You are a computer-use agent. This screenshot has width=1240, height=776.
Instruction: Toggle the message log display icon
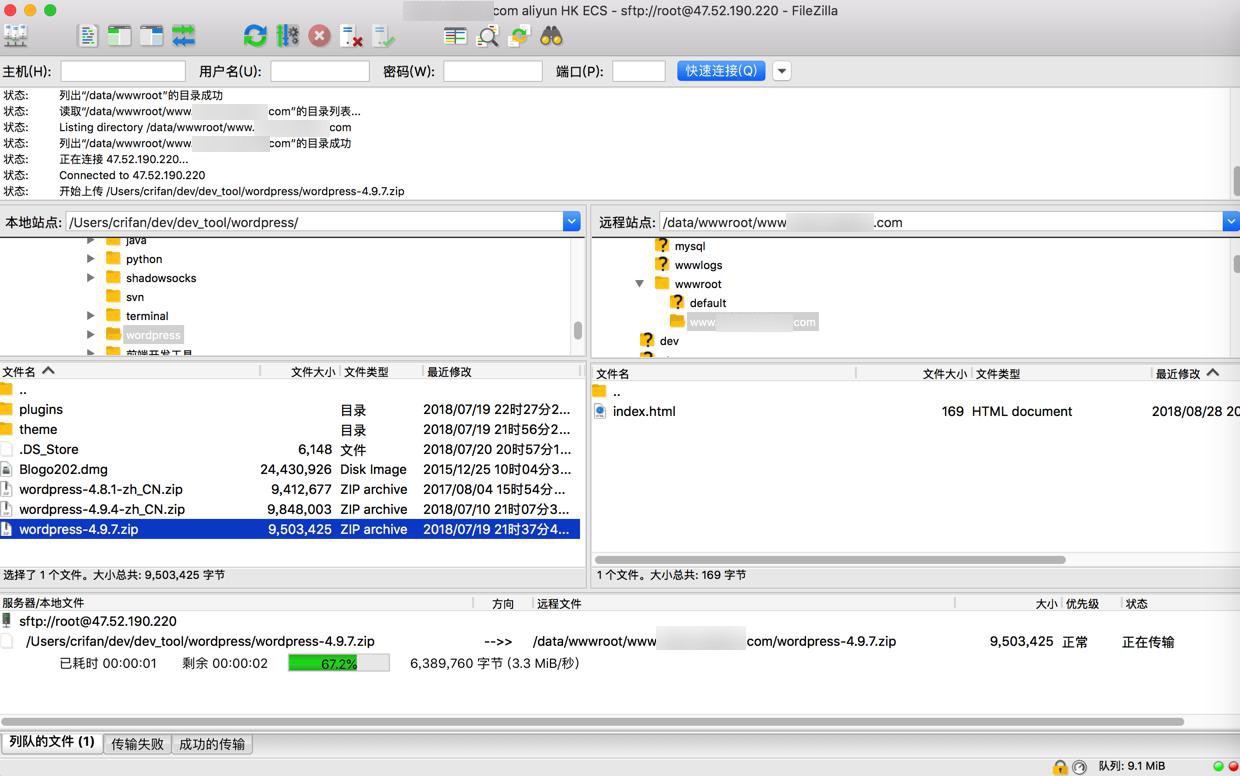tap(88, 36)
